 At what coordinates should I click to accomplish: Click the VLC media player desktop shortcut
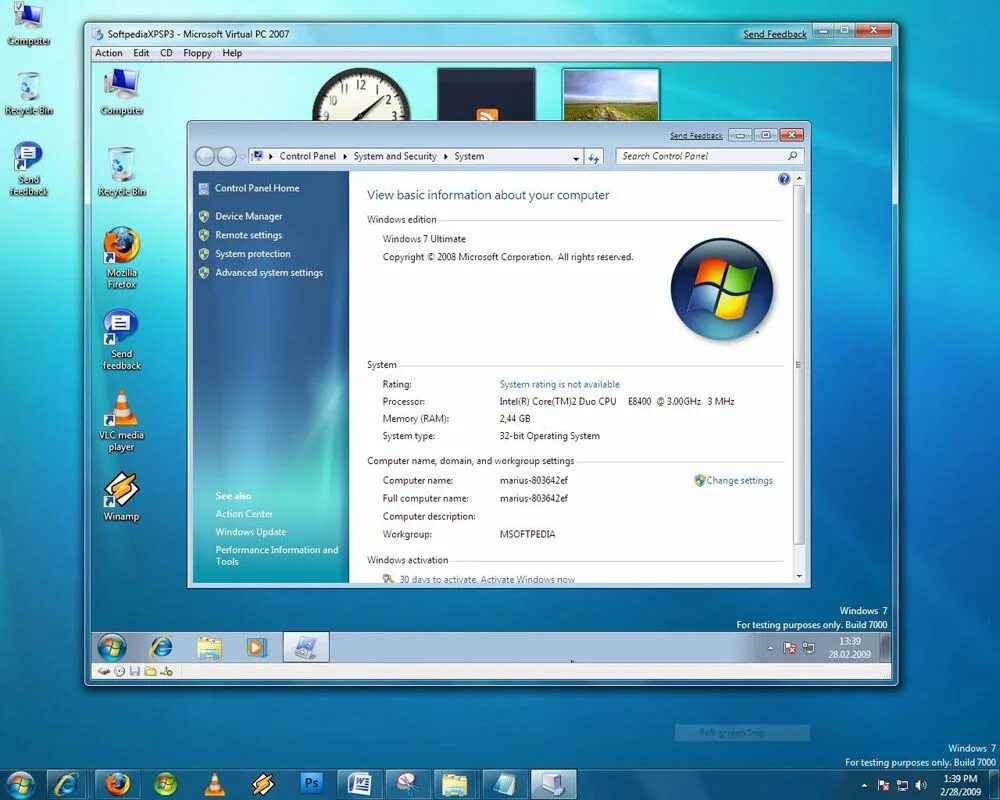(x=121, y=421)
